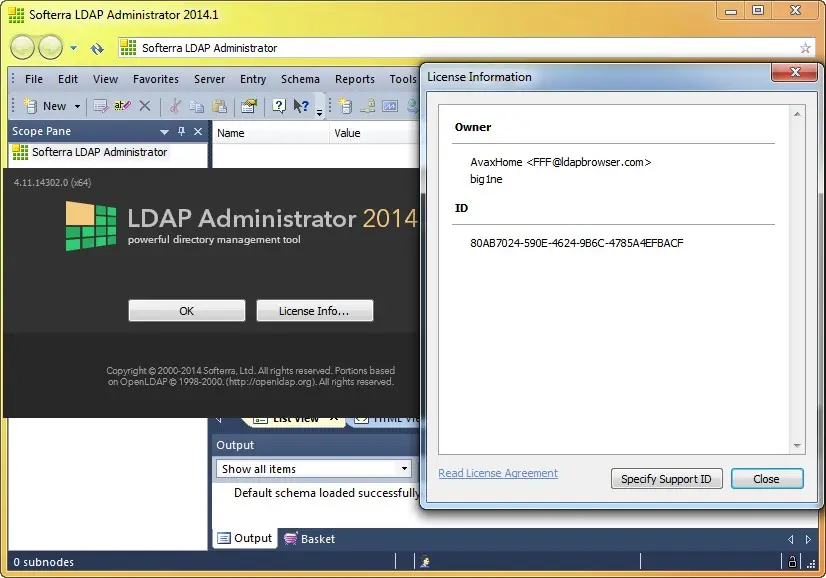Click the Rename toolbar icon
This screenshot has width=826, height=578.
tap(122, 106)
